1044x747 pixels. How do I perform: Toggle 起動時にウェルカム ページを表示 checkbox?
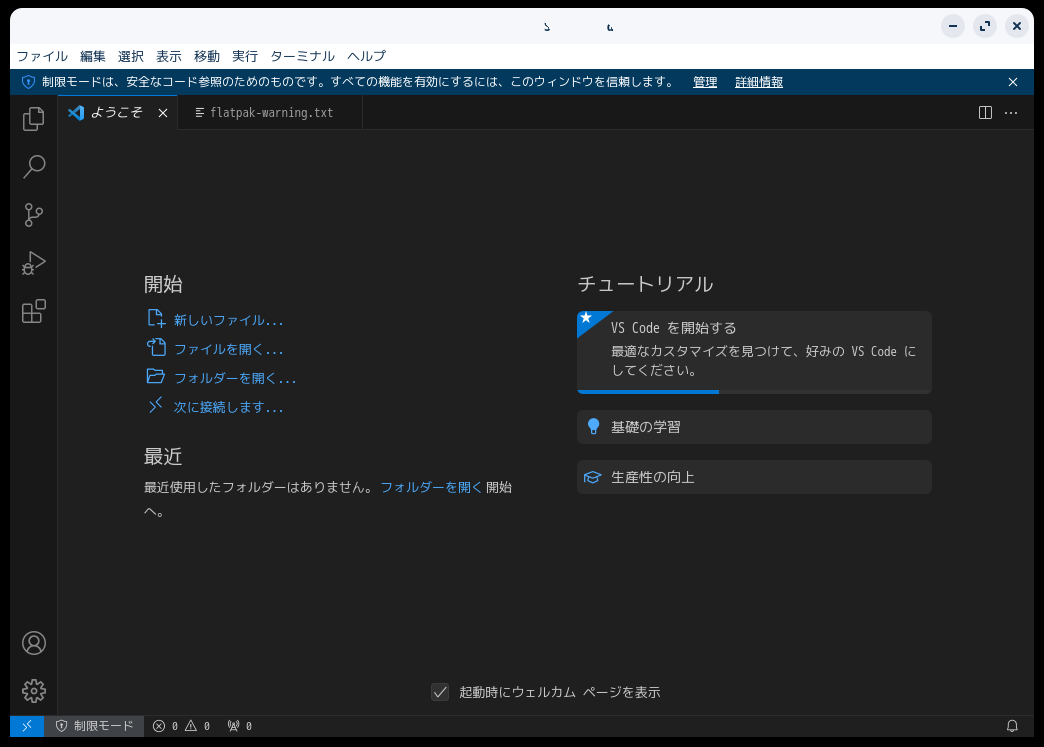(440, 692)
